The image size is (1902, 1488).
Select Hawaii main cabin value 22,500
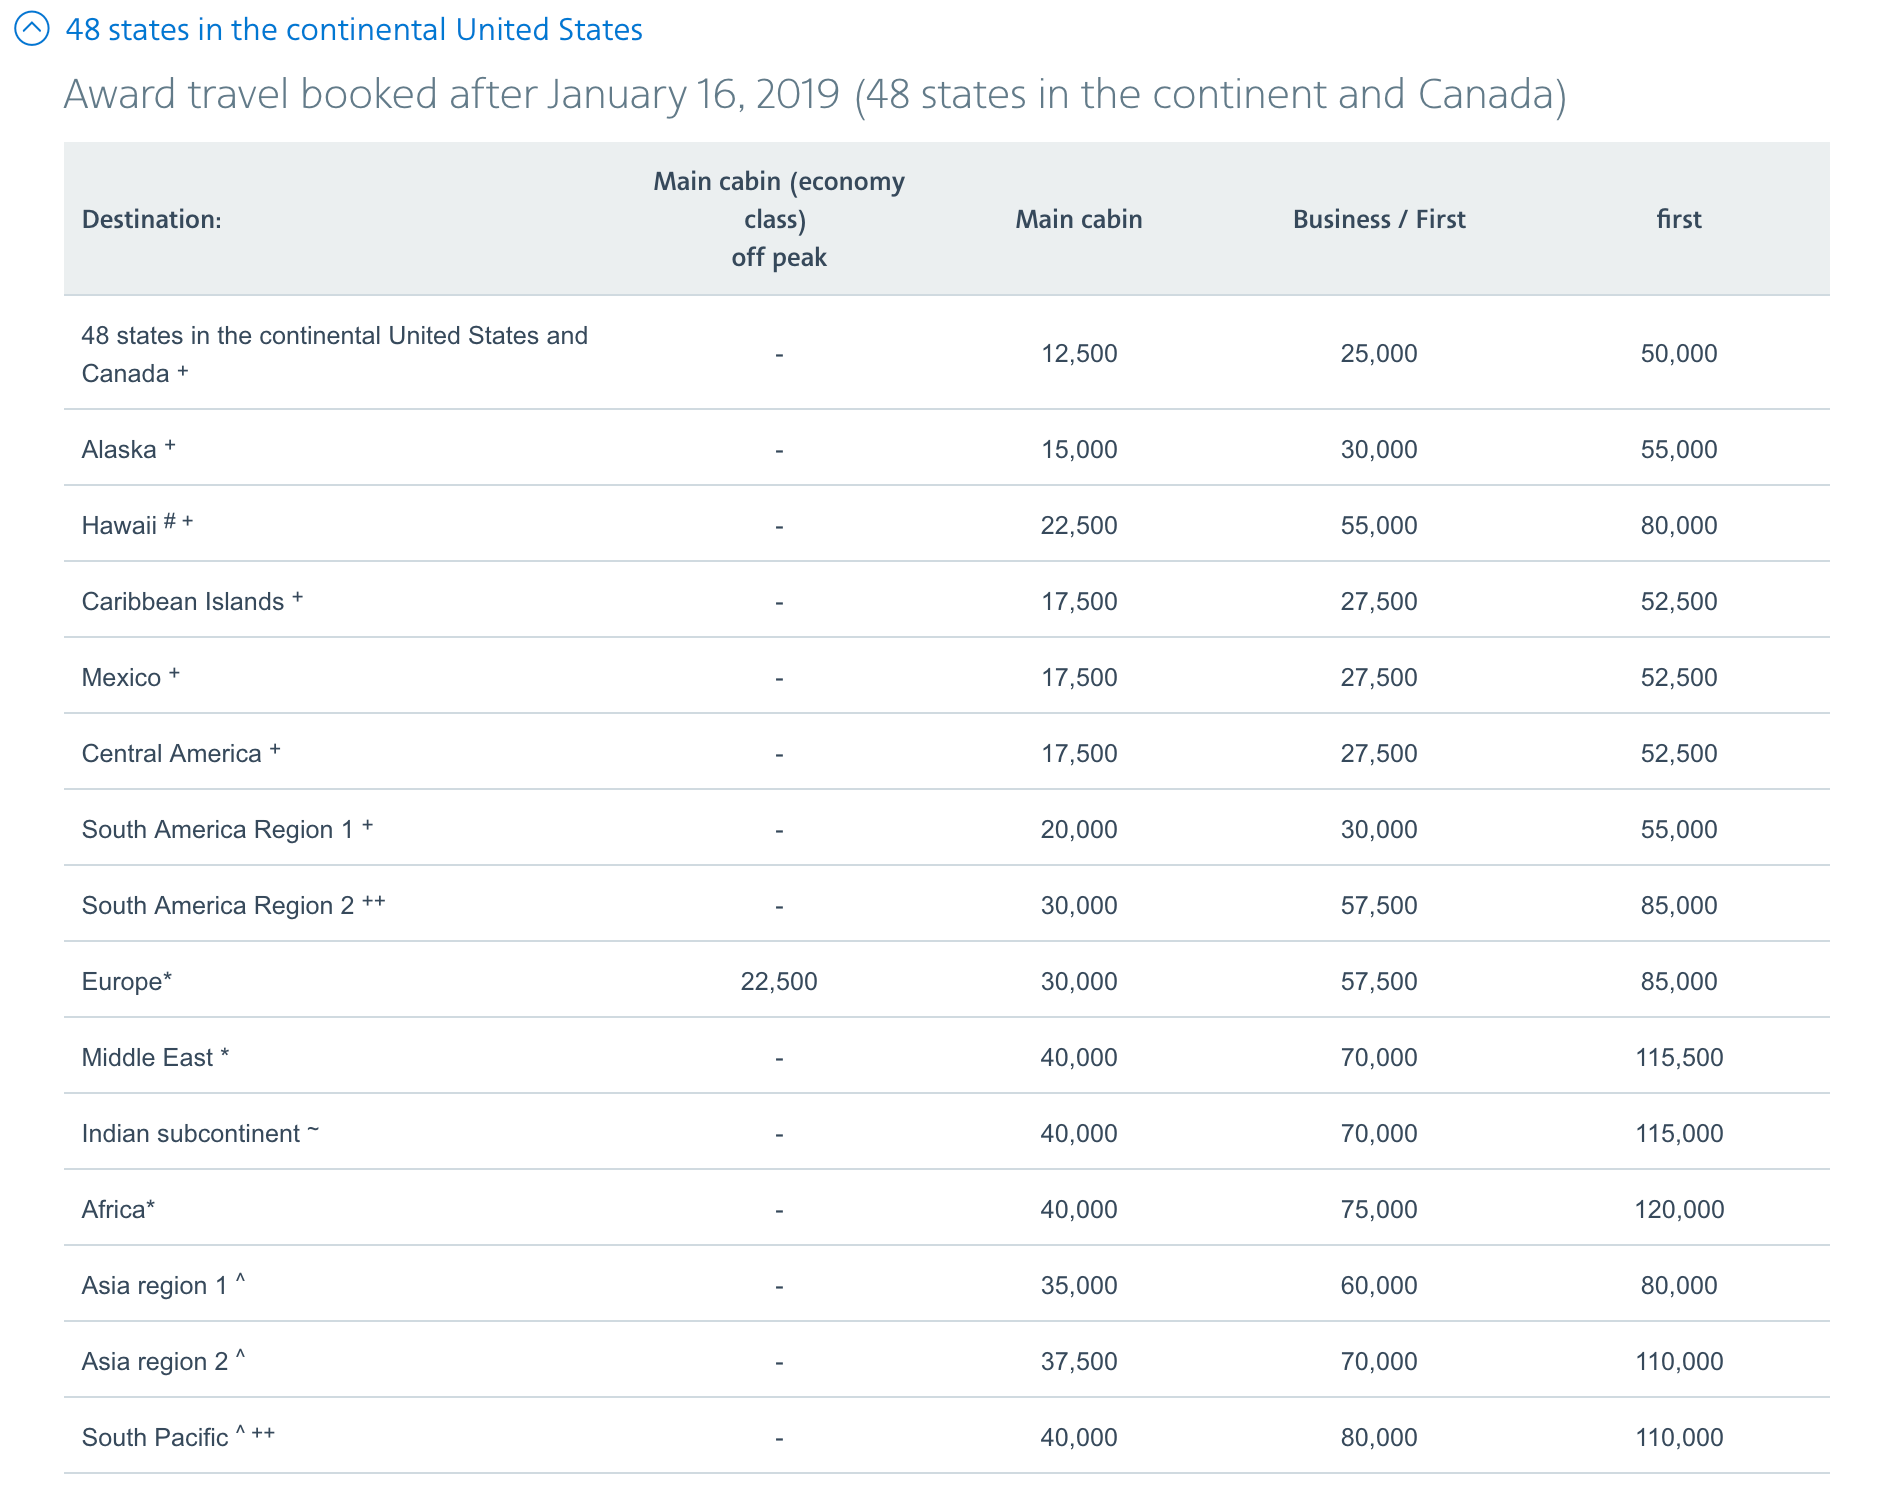tap(1079, 525)
